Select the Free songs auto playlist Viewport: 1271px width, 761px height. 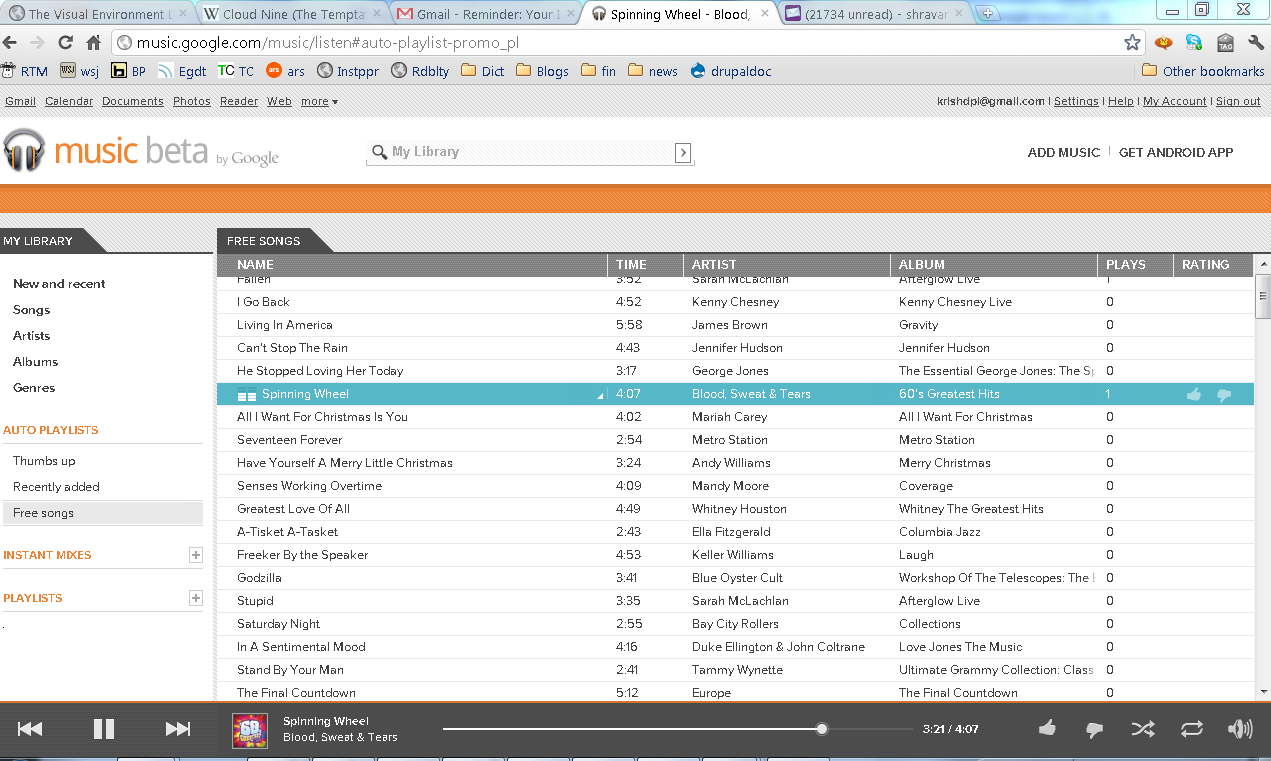(x=102, y=513)
